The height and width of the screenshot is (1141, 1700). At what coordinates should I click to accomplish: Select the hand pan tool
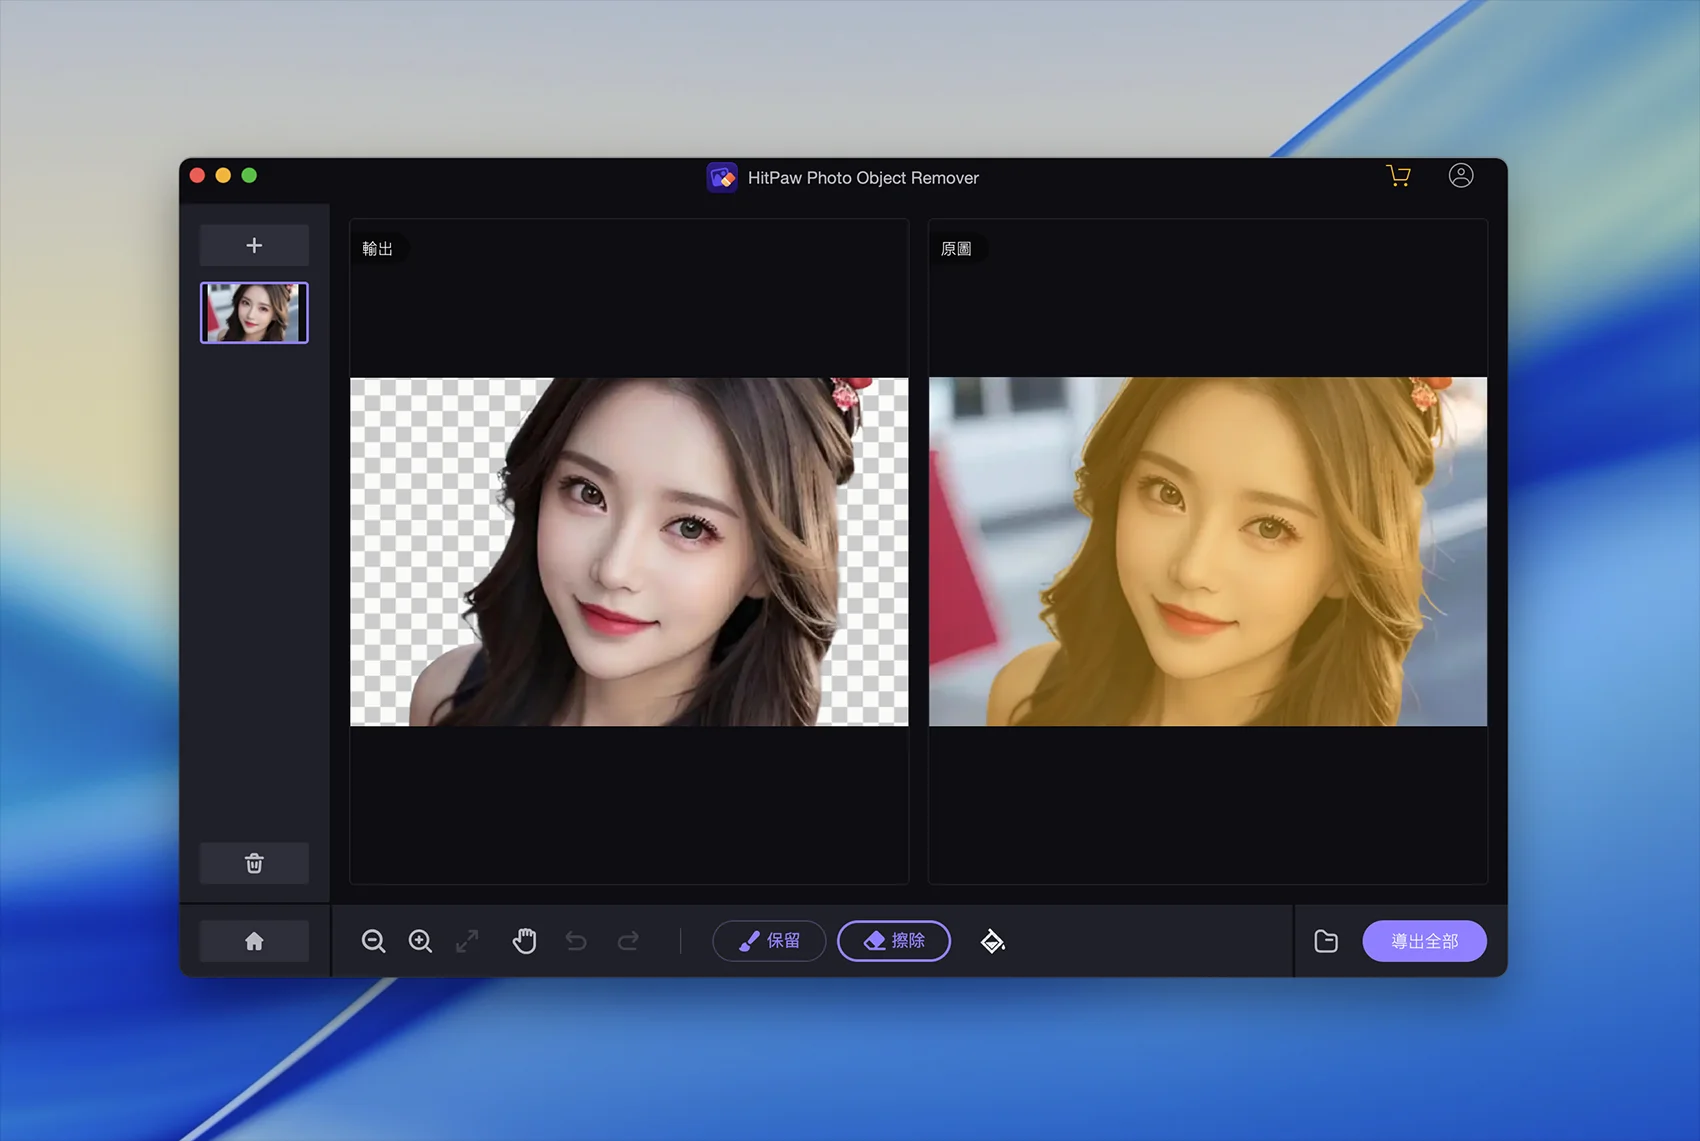tap(524, 941)
